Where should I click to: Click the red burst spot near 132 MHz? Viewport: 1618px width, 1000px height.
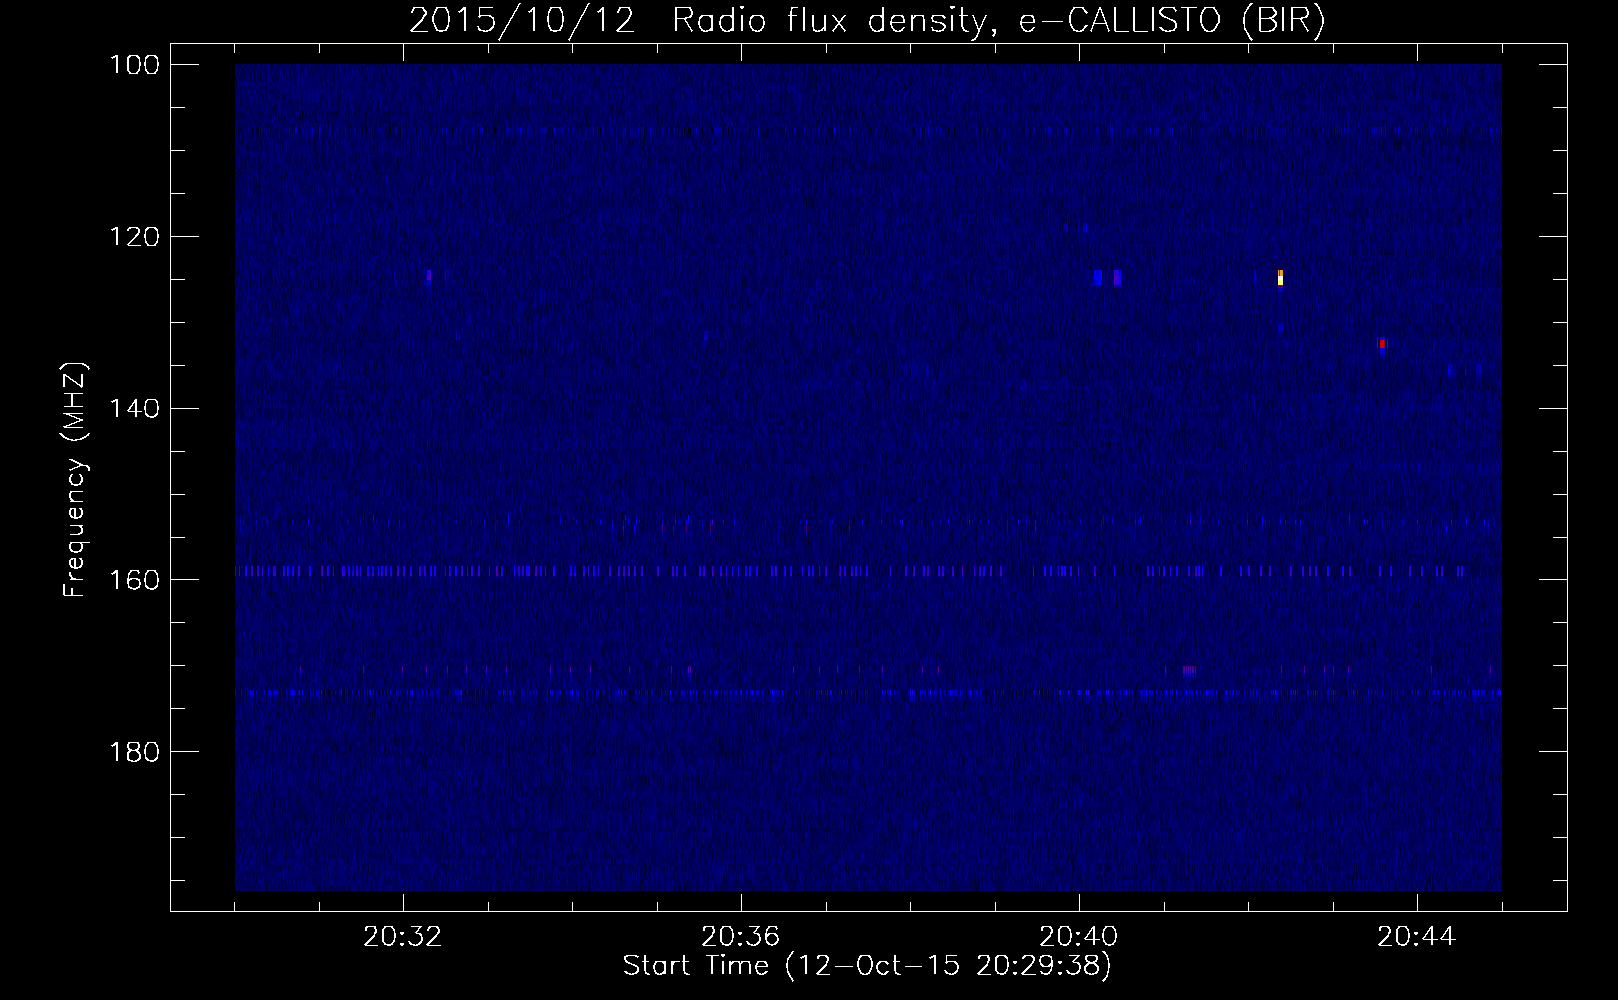tap(1382, 344)
